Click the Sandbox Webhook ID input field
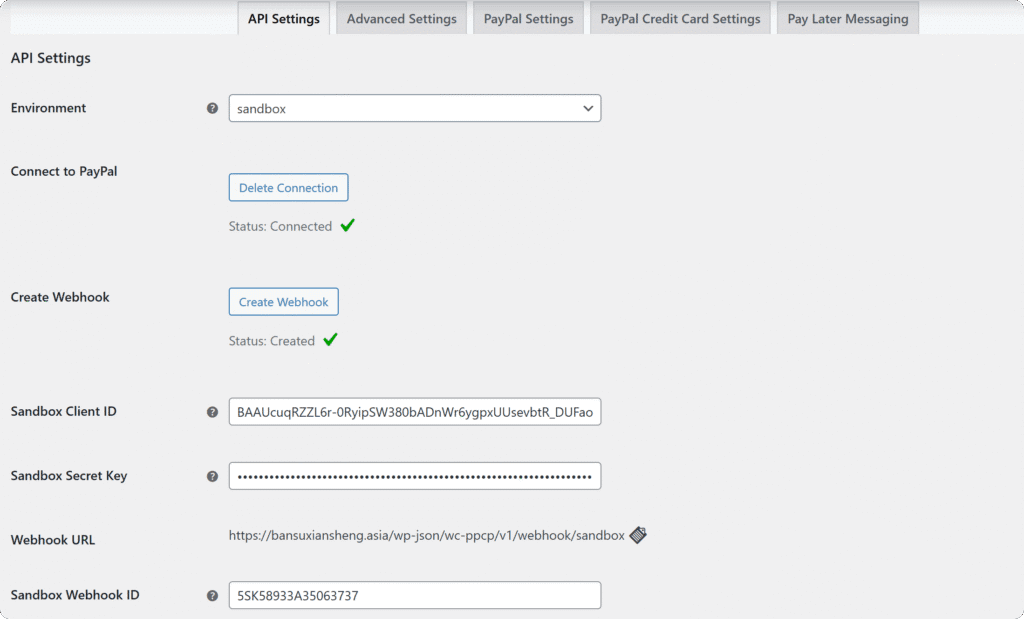Viewport: 1024px width, 619px height. (414, 596)
